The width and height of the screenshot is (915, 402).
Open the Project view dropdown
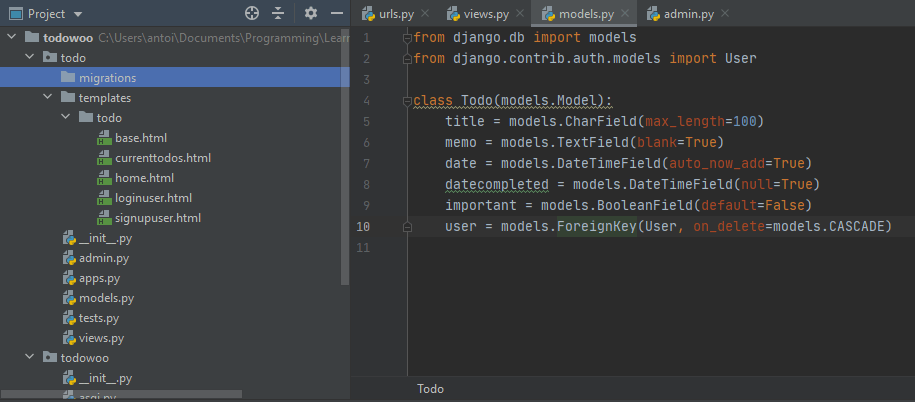click(79, 13)
